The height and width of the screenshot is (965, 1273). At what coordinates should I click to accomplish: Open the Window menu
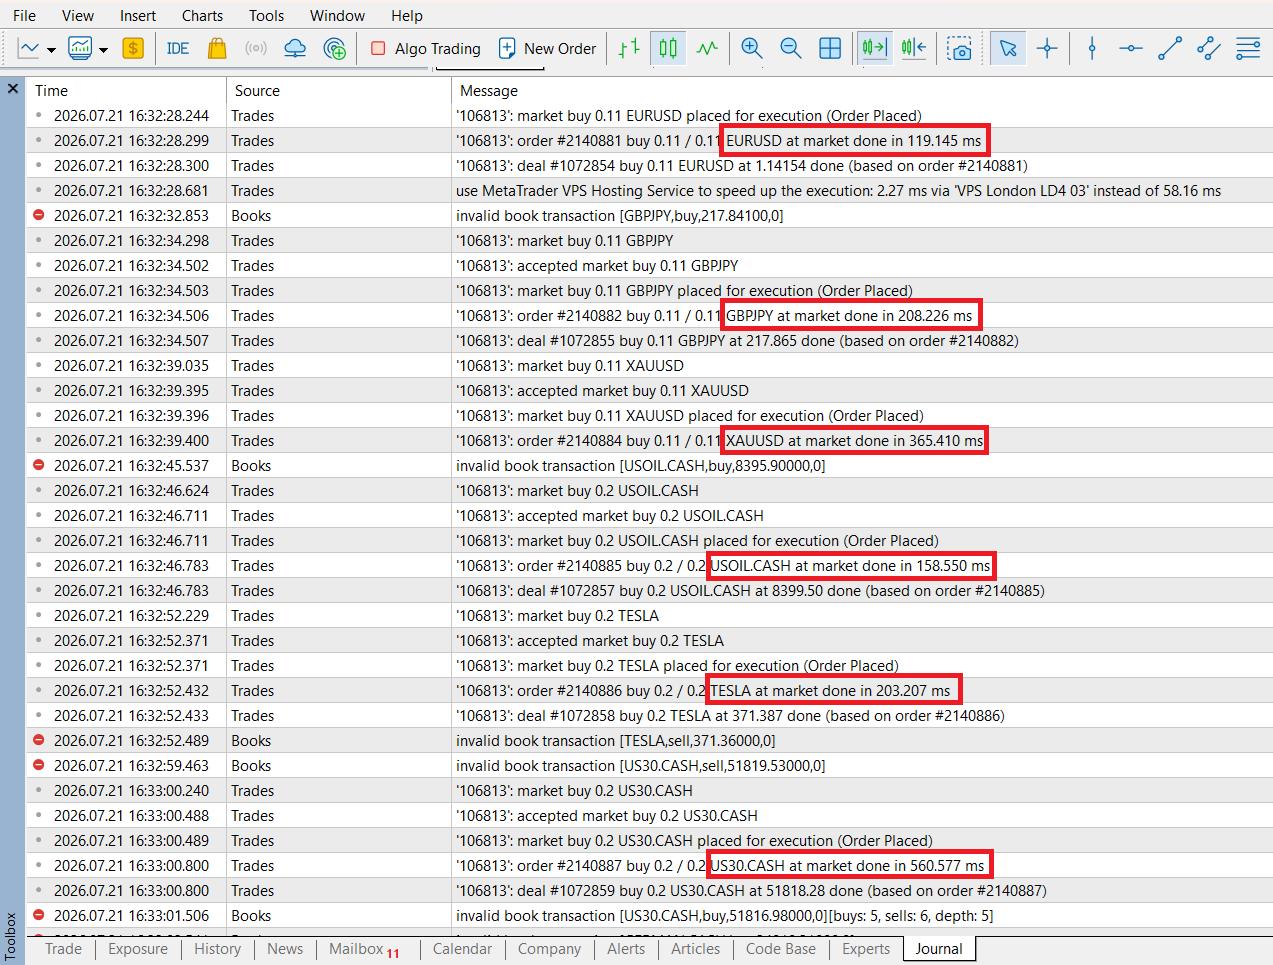tap(337, 15)
